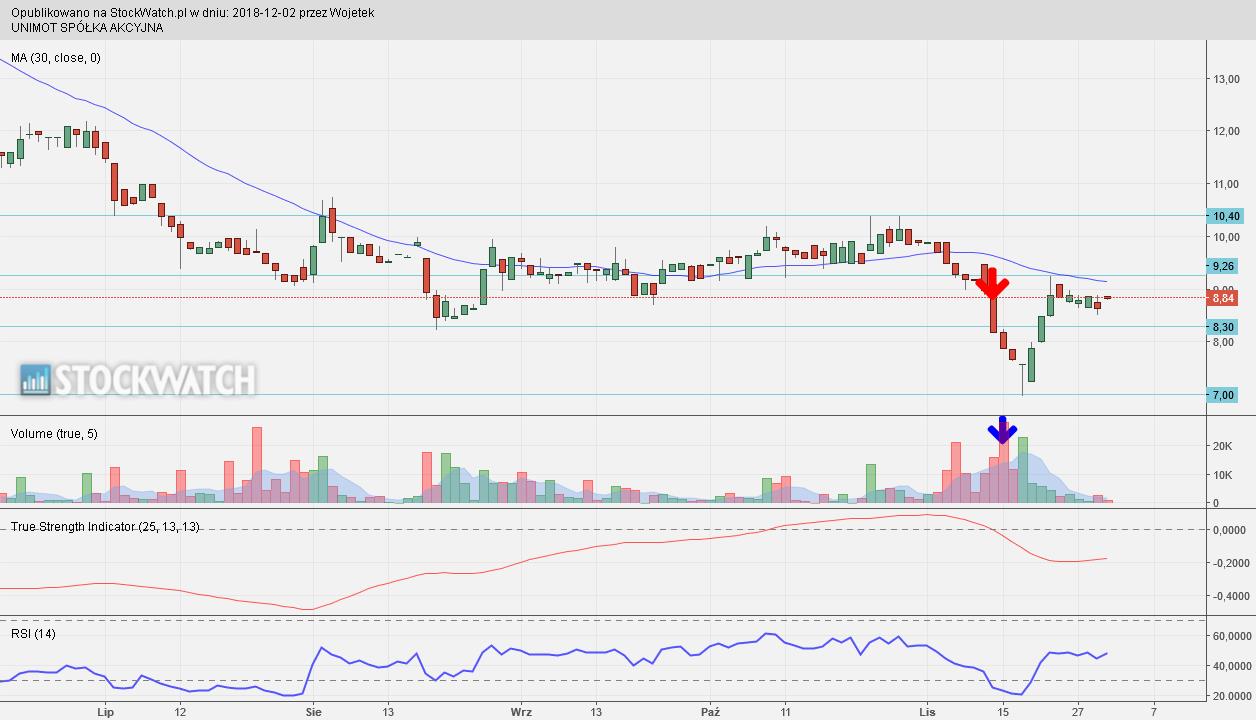Click the red 8,84 current price label
The width and height of the screenshot is (1256, 720).
(x=1223, y=298)
